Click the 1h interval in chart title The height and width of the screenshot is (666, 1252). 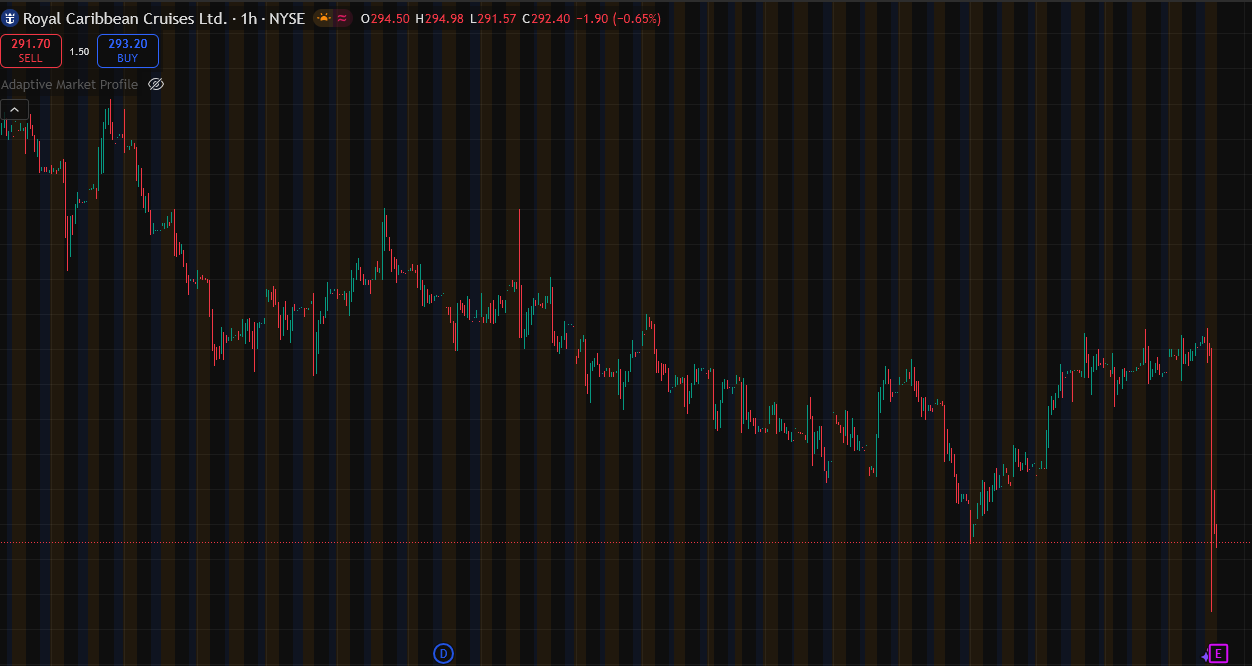(249, 18)
